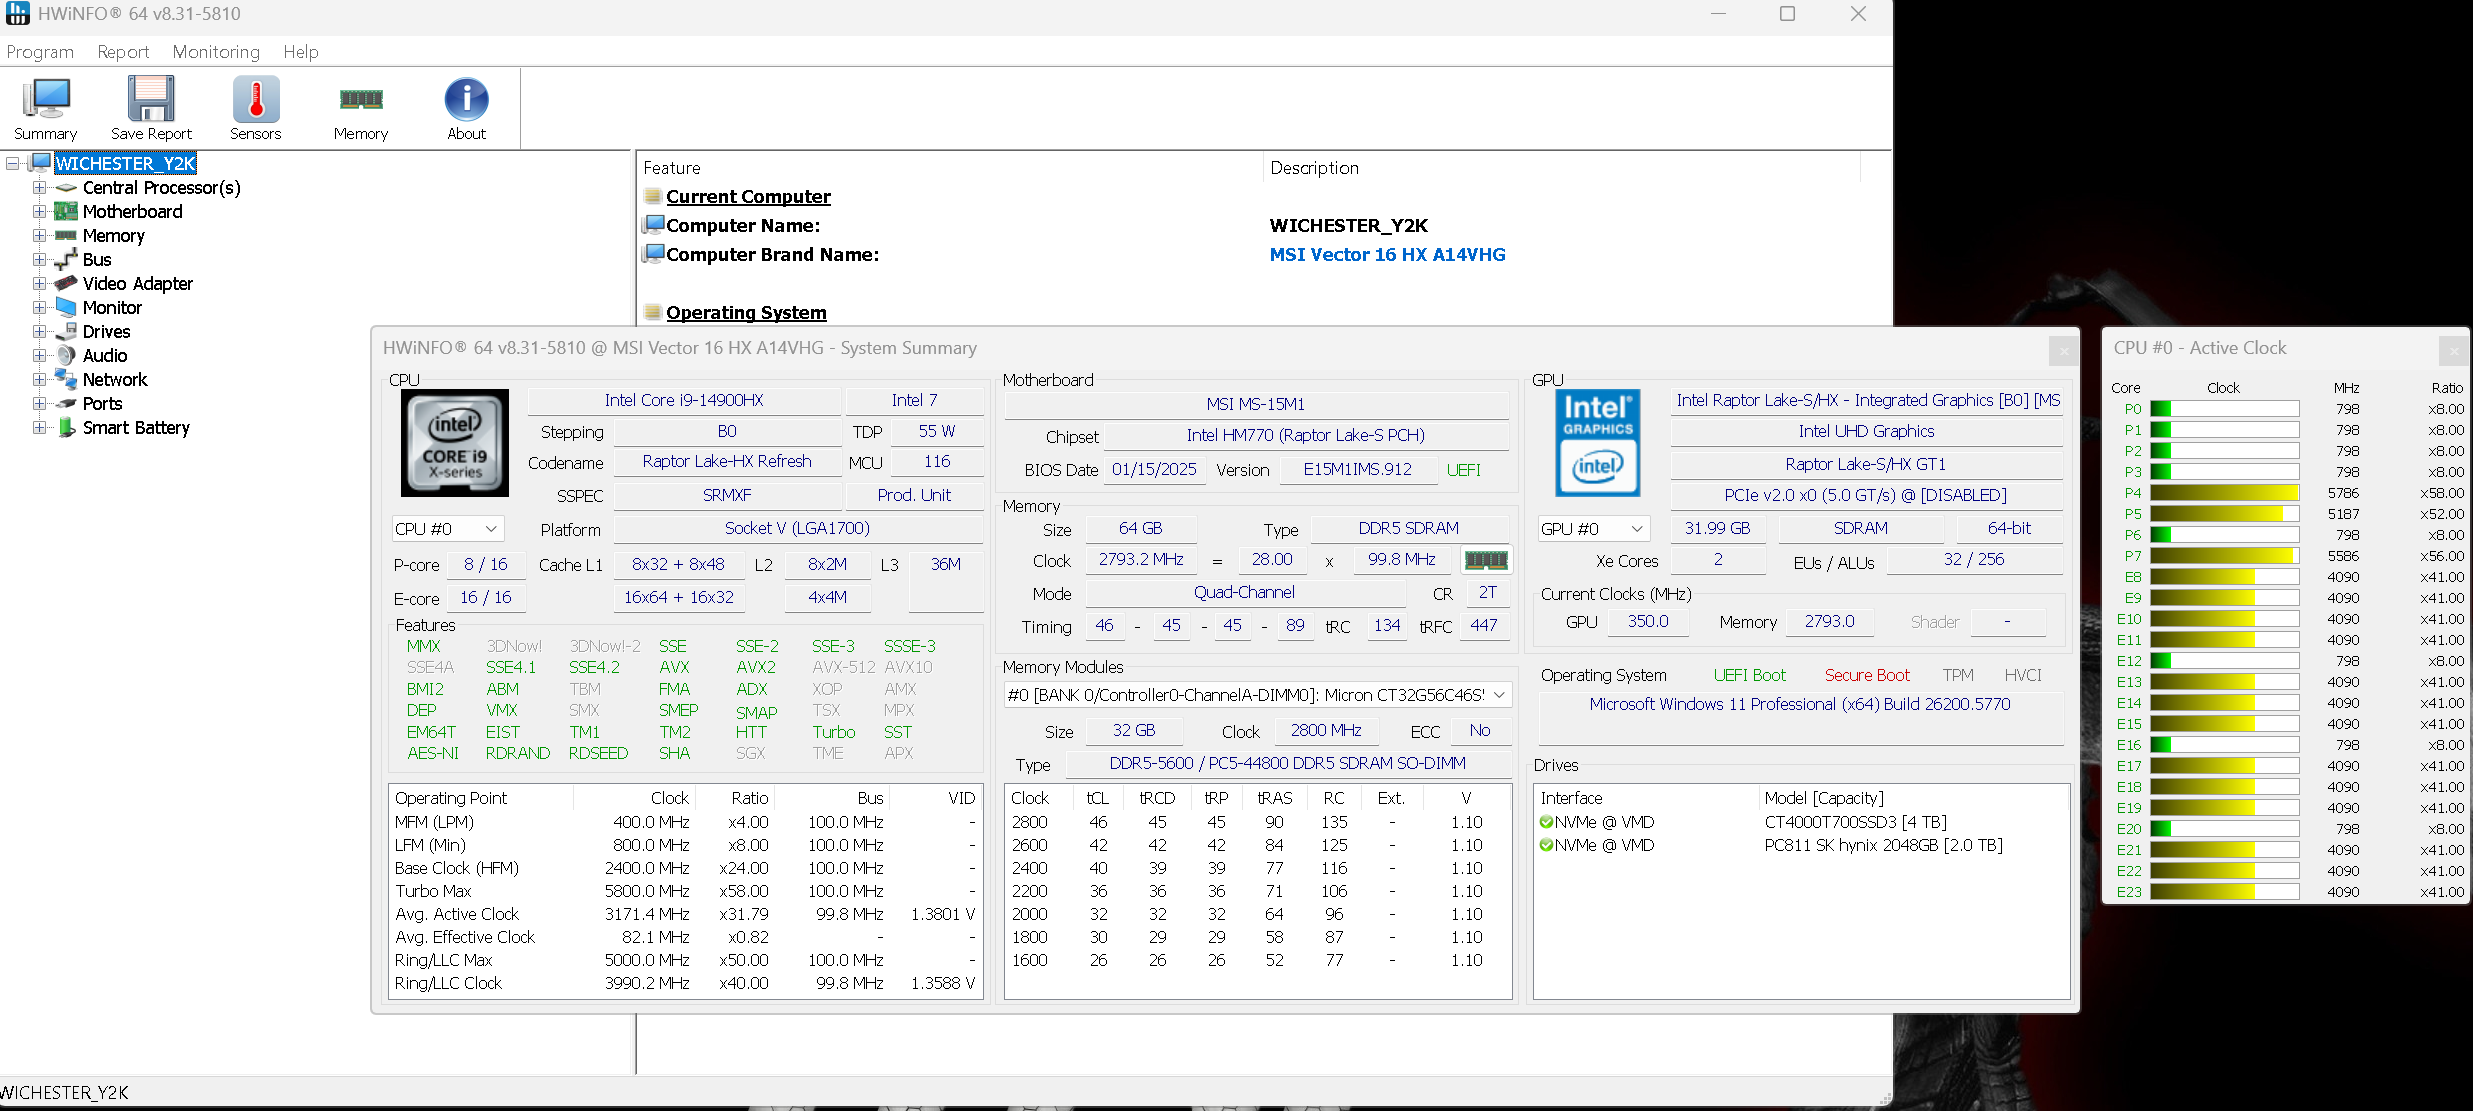Click the Windows 11 Professional build text
2473x1111 pixels.
pos(1800,705)
